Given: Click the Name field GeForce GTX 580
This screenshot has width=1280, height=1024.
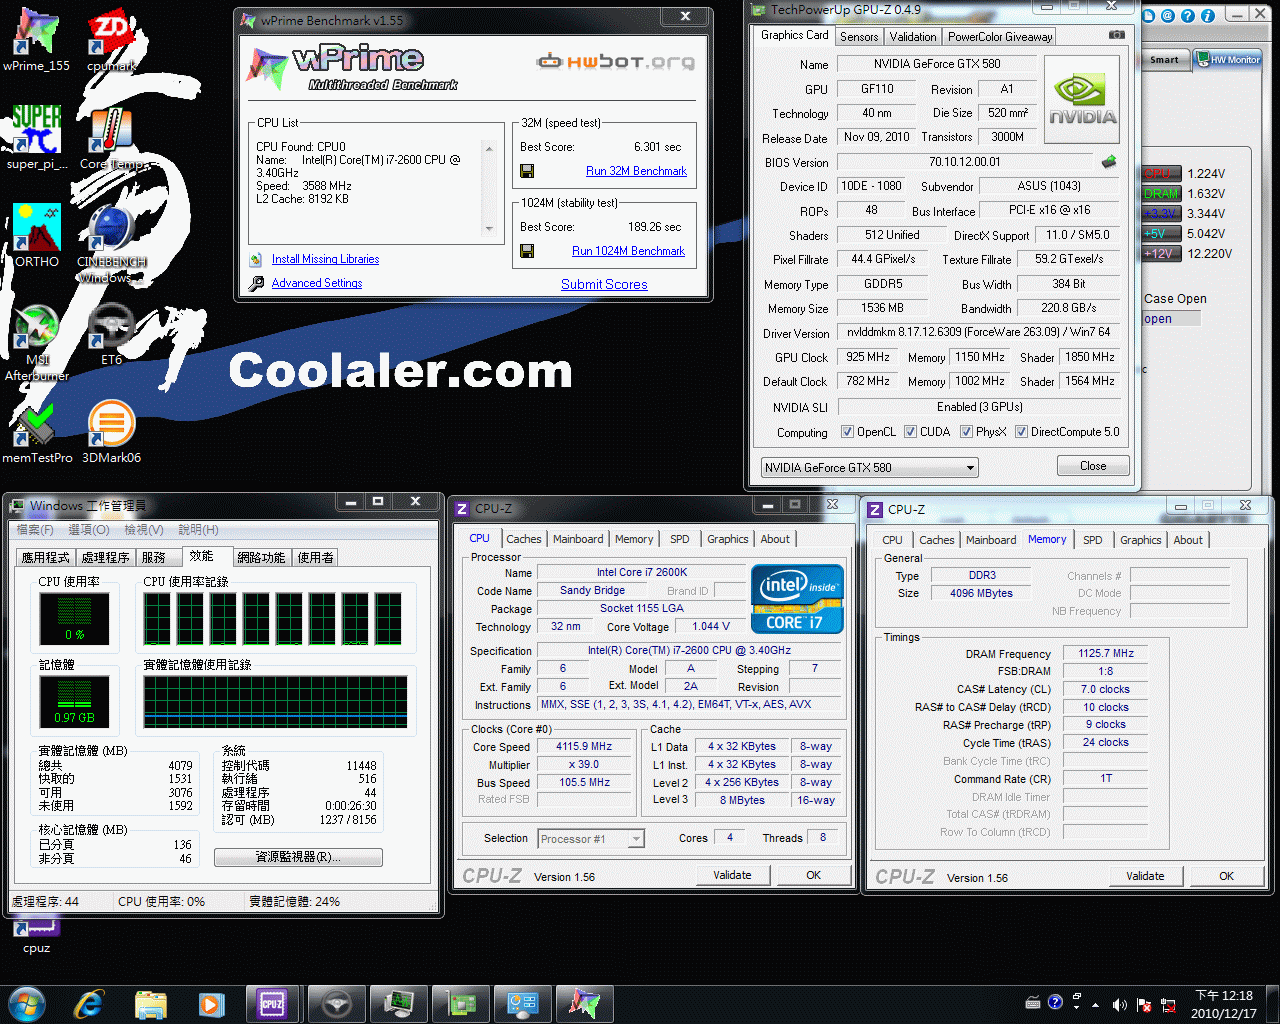Looking at the screenshot, I should [937, 64].
